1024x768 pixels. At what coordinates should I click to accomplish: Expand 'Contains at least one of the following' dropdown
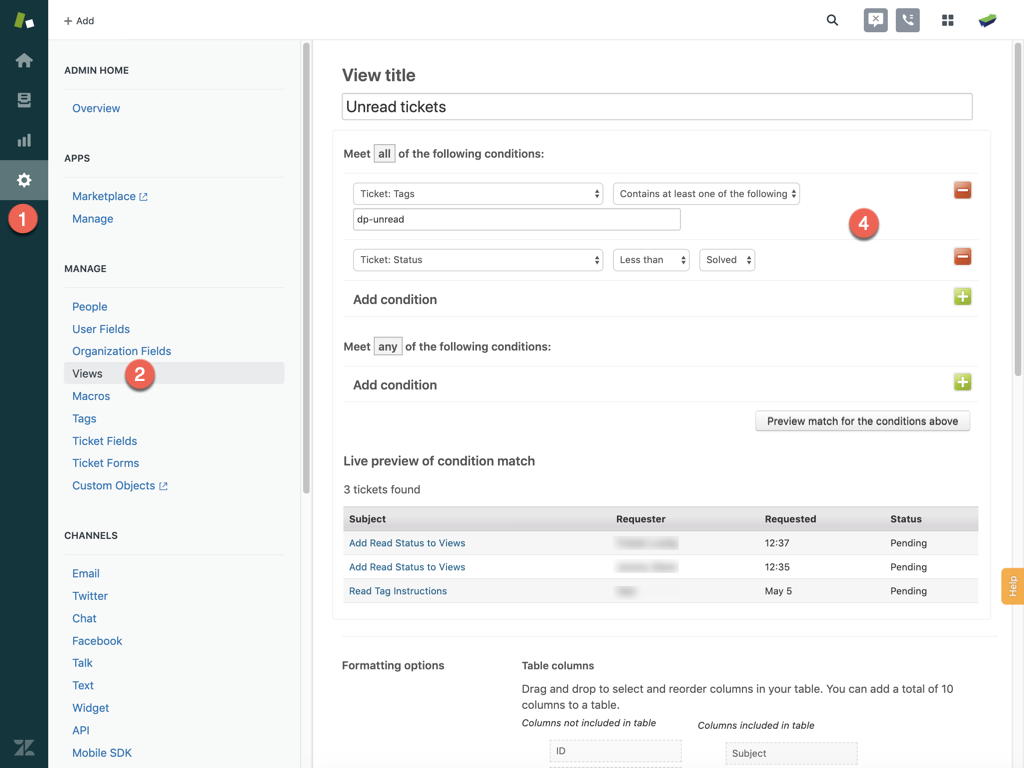(x=706, y=194)
